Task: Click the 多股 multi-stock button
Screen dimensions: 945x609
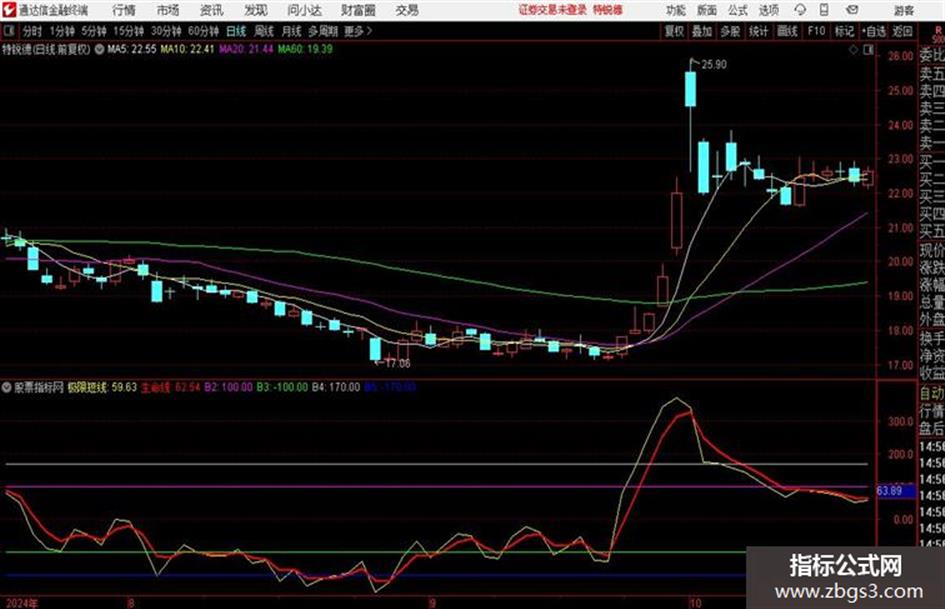Action: click(730, 31)
